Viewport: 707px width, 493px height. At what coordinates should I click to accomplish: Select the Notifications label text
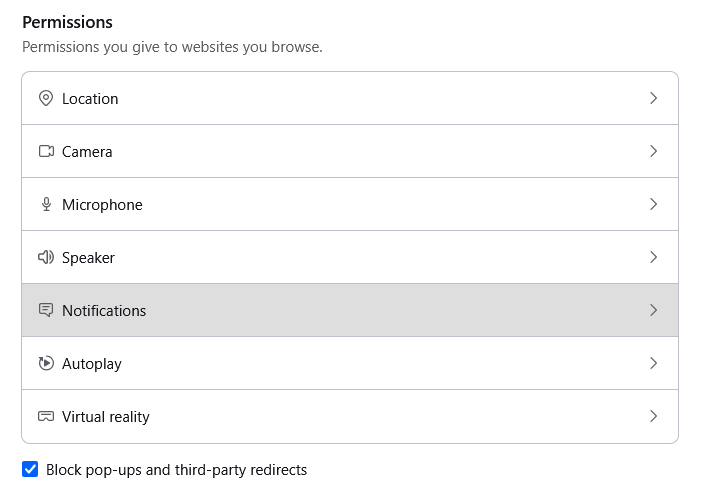(104, 311)
